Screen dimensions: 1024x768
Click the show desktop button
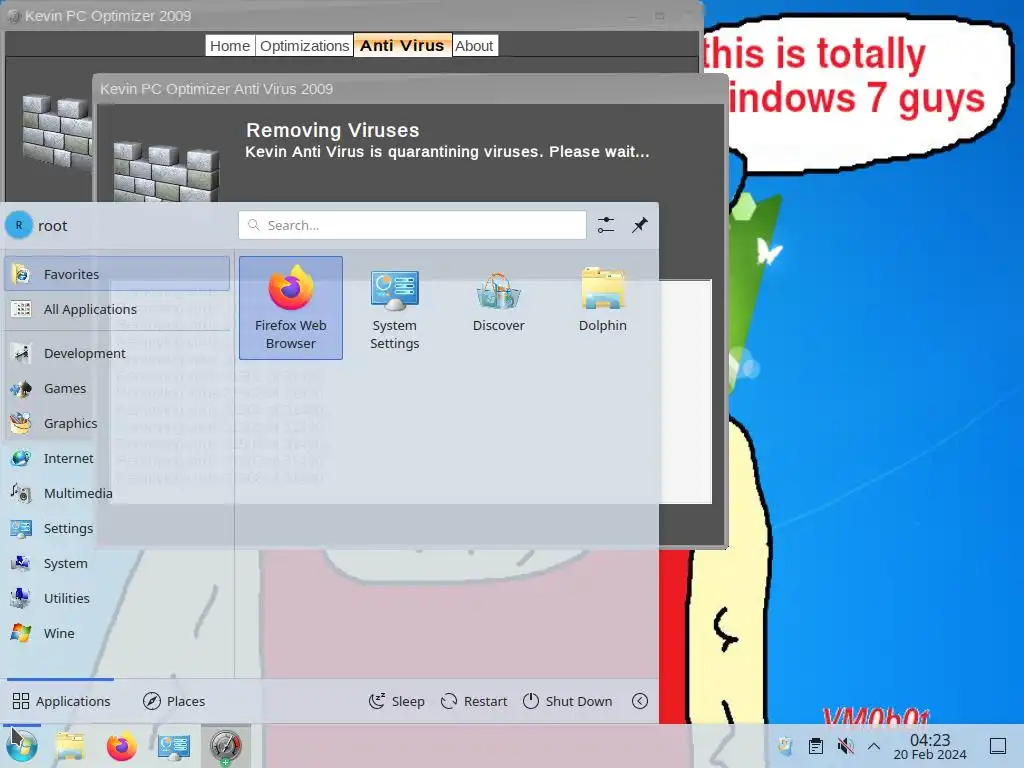point(997,746)
